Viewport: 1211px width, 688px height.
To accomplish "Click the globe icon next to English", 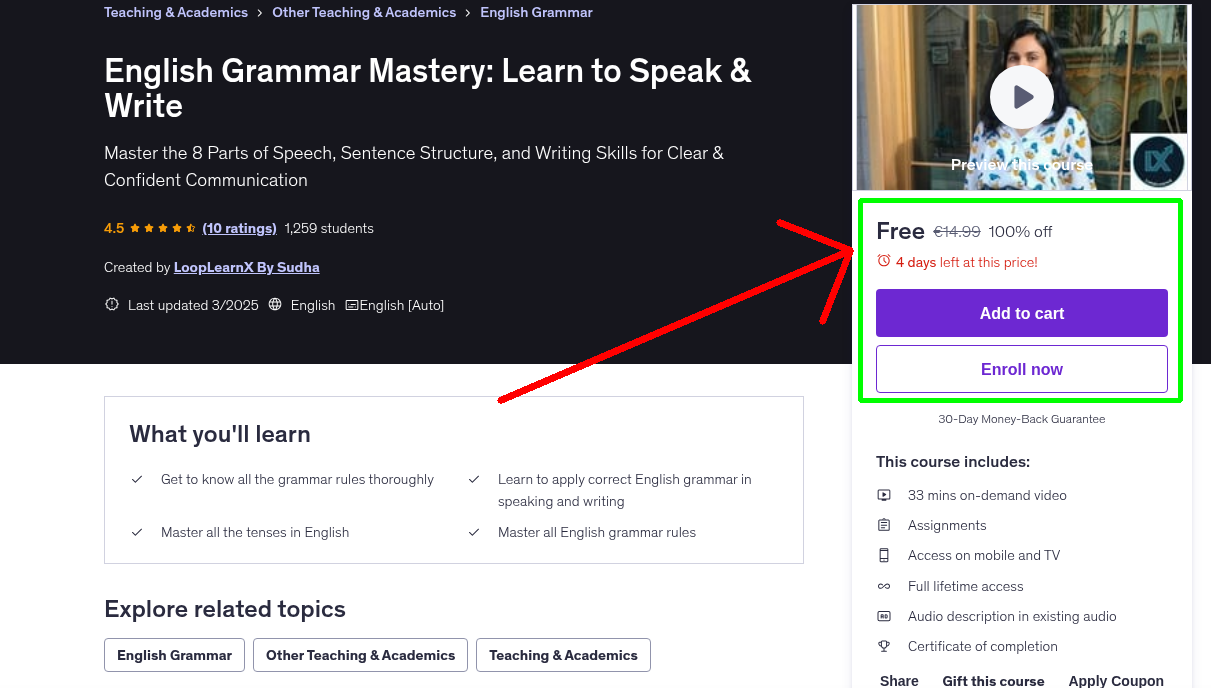I will pyautogui.click(x=274, y=304).
